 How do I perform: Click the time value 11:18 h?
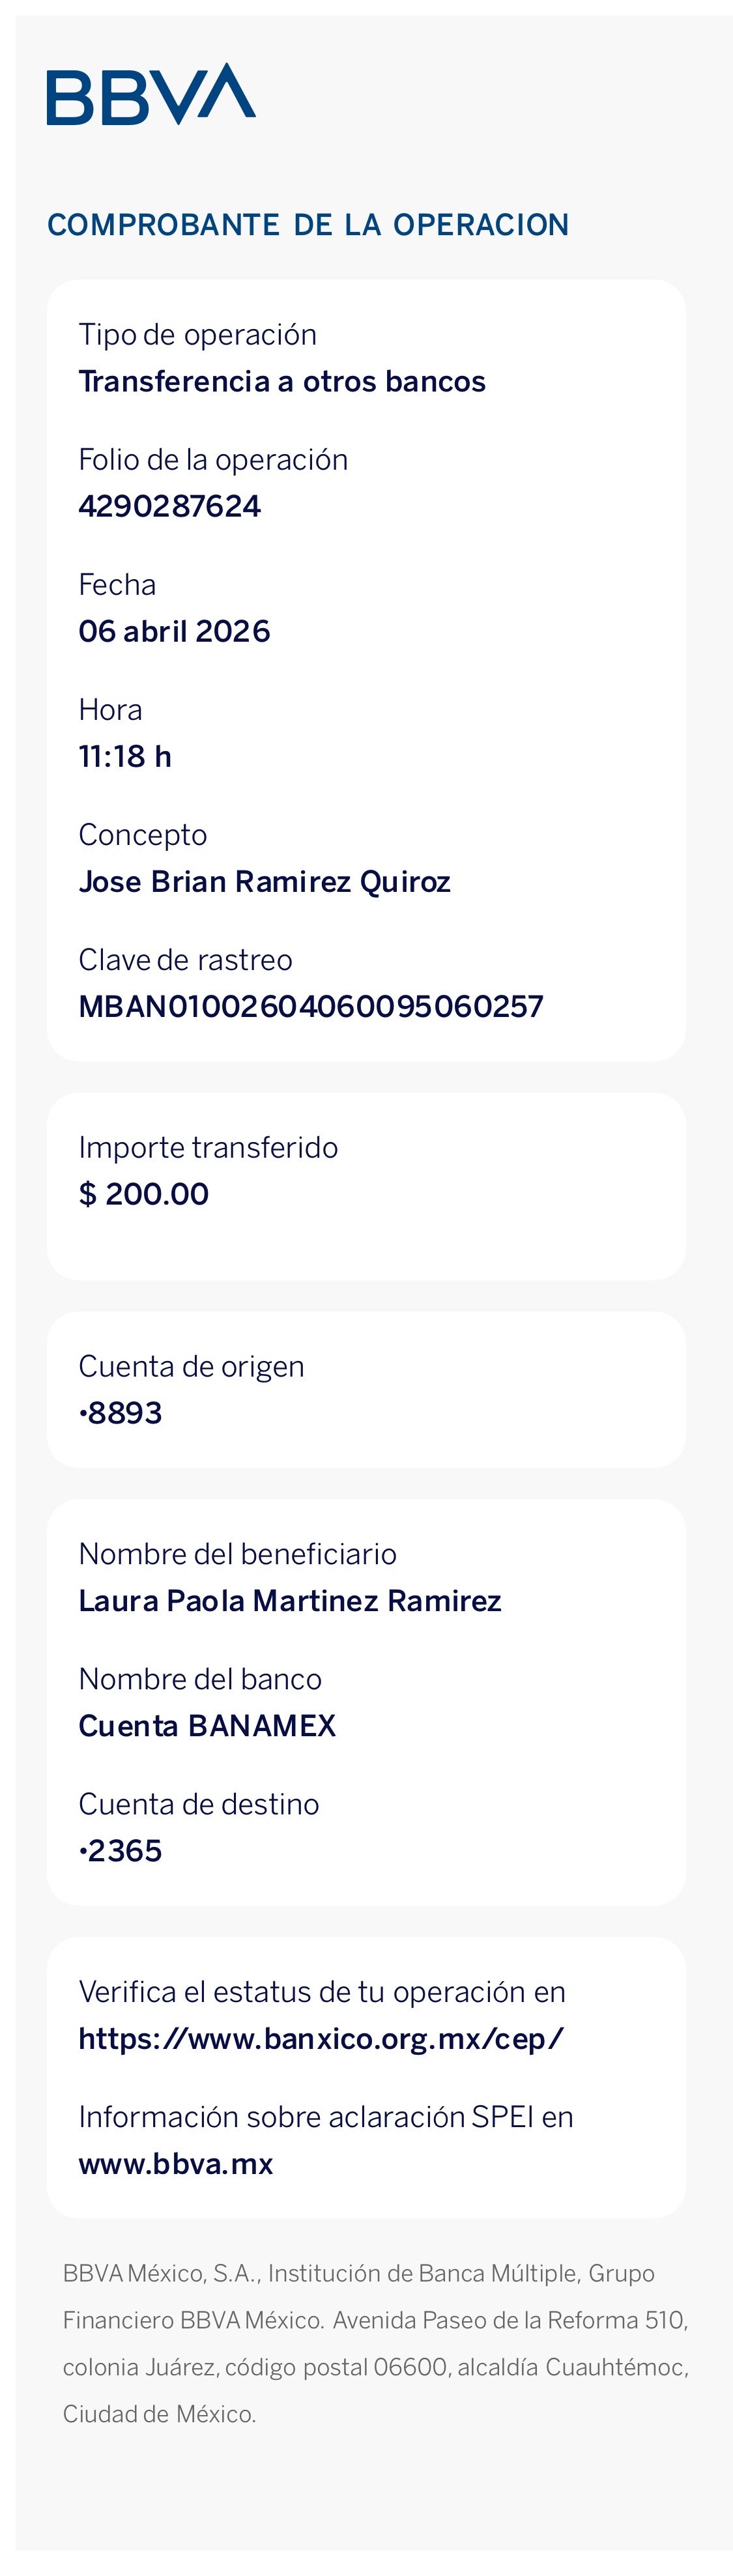pos(125,756)
